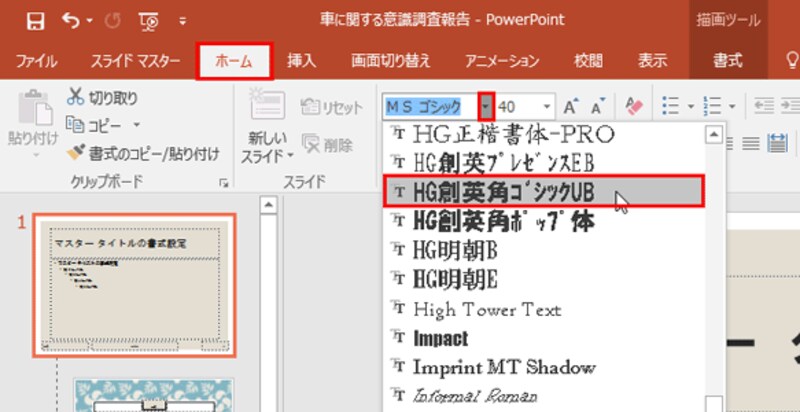Pick High Tower Text font
This screenshot has height=412, width=800.
click(x=544, y=309)
